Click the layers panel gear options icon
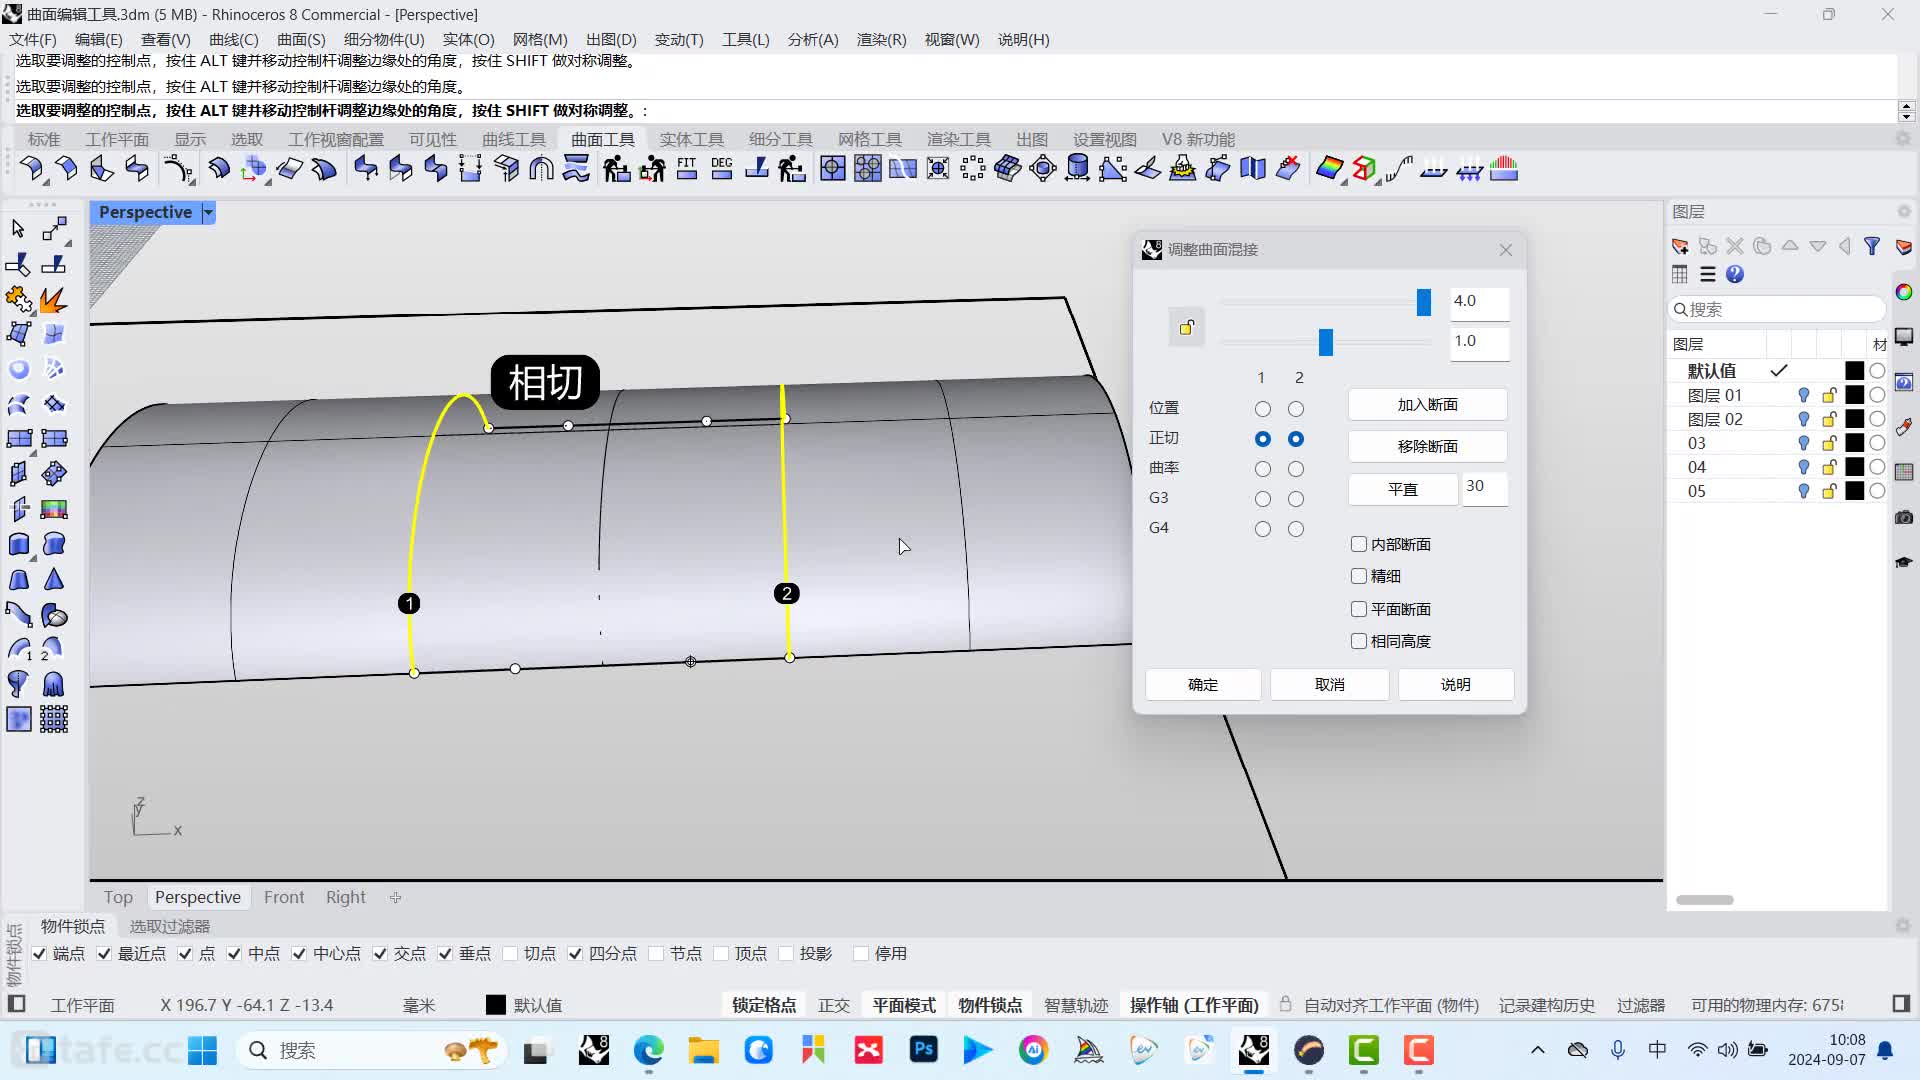 point(1904,212)
